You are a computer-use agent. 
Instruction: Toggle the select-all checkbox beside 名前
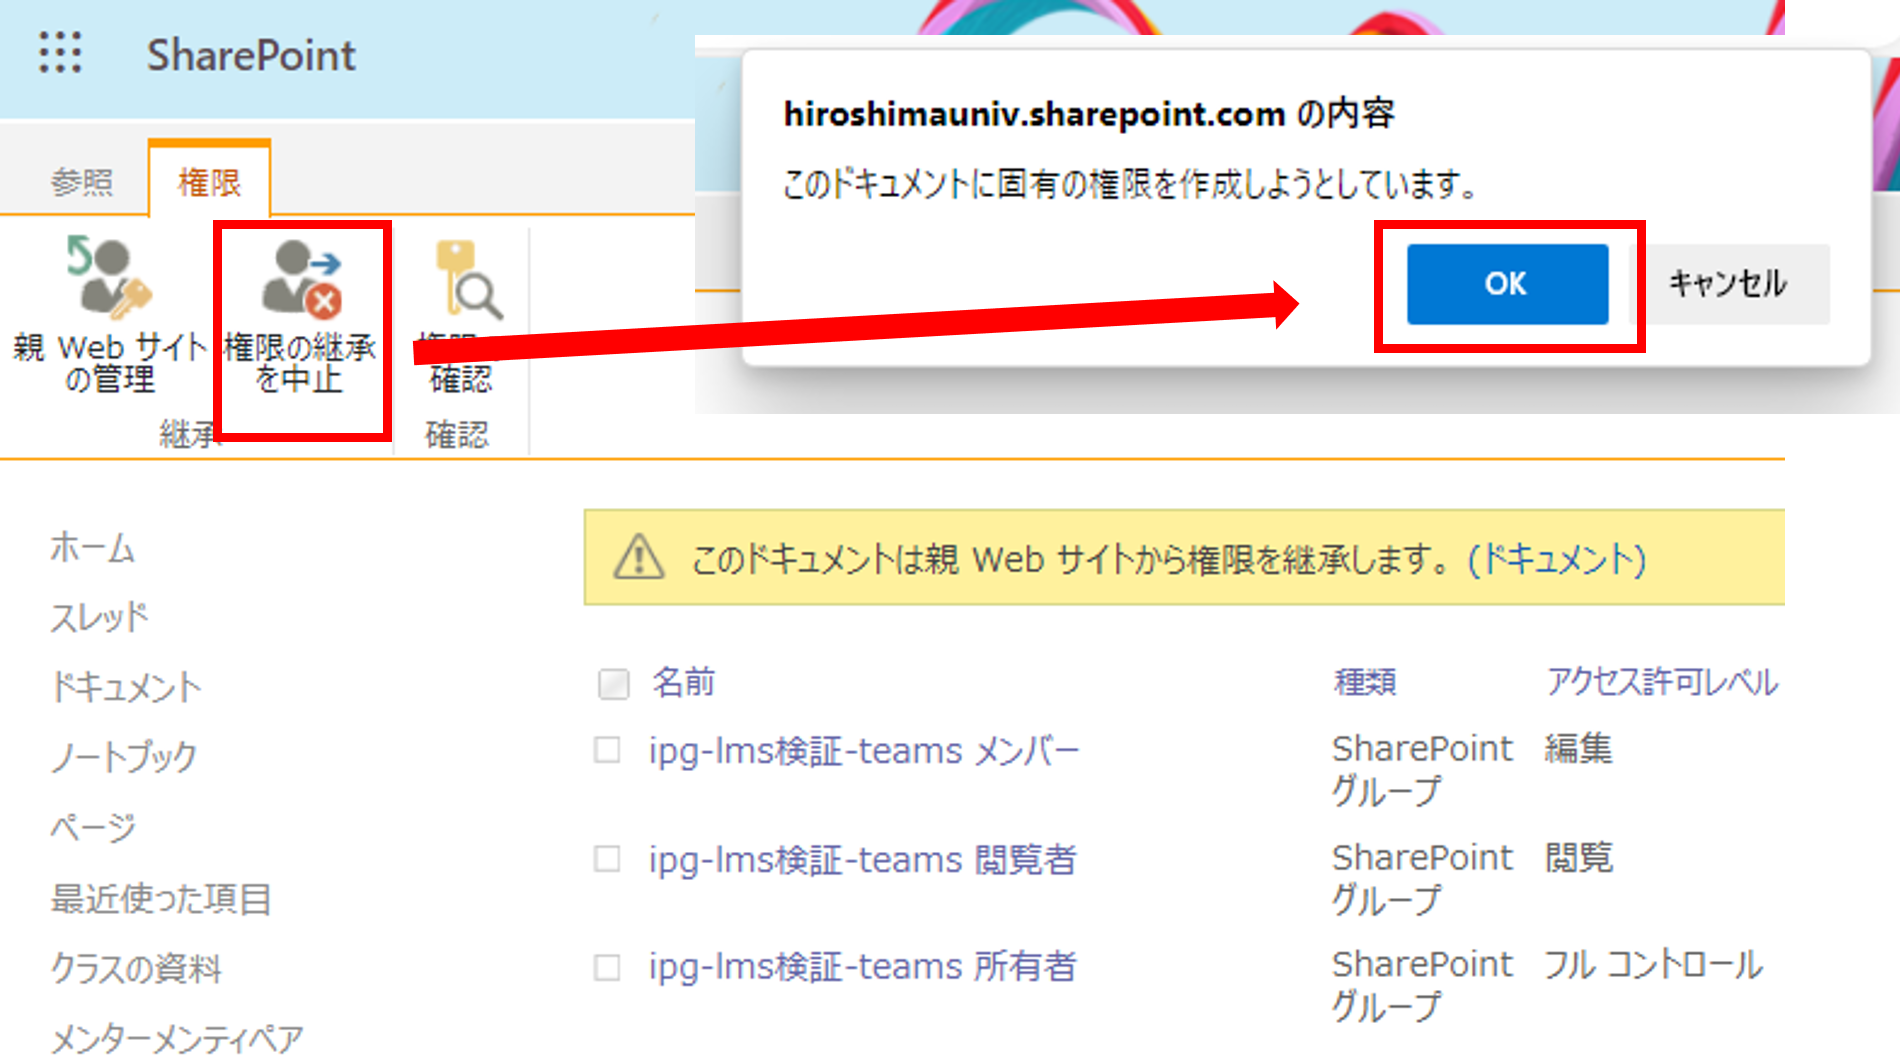coord(613,684)
